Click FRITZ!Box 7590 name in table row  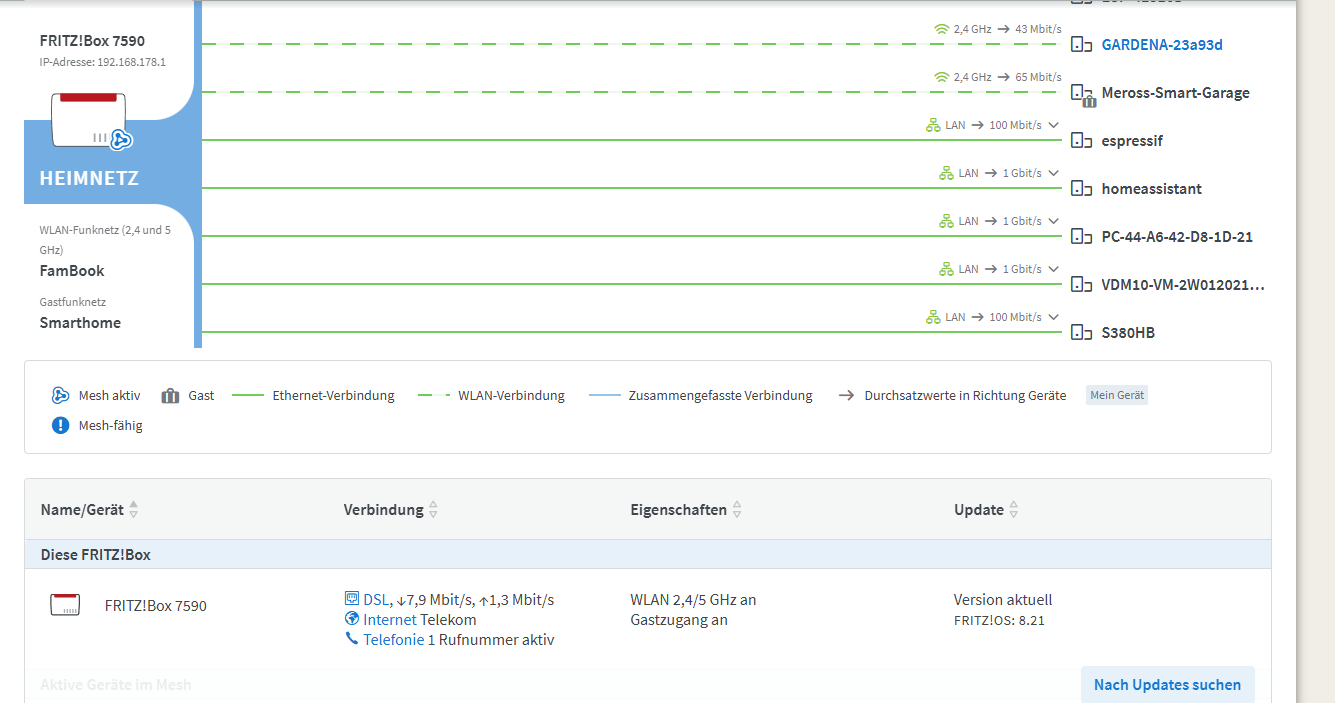pyautogui.click(x=156, y=605)
